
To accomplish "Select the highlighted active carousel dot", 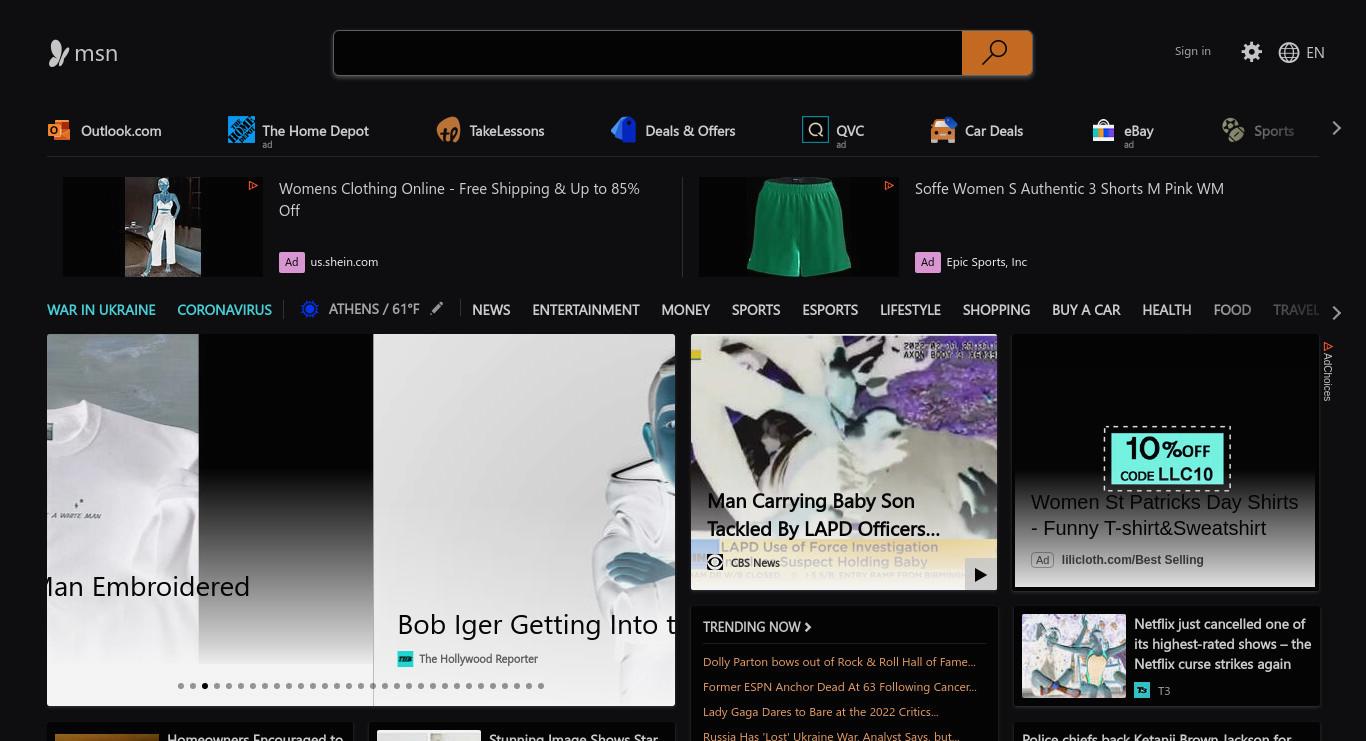I will 205,686.
